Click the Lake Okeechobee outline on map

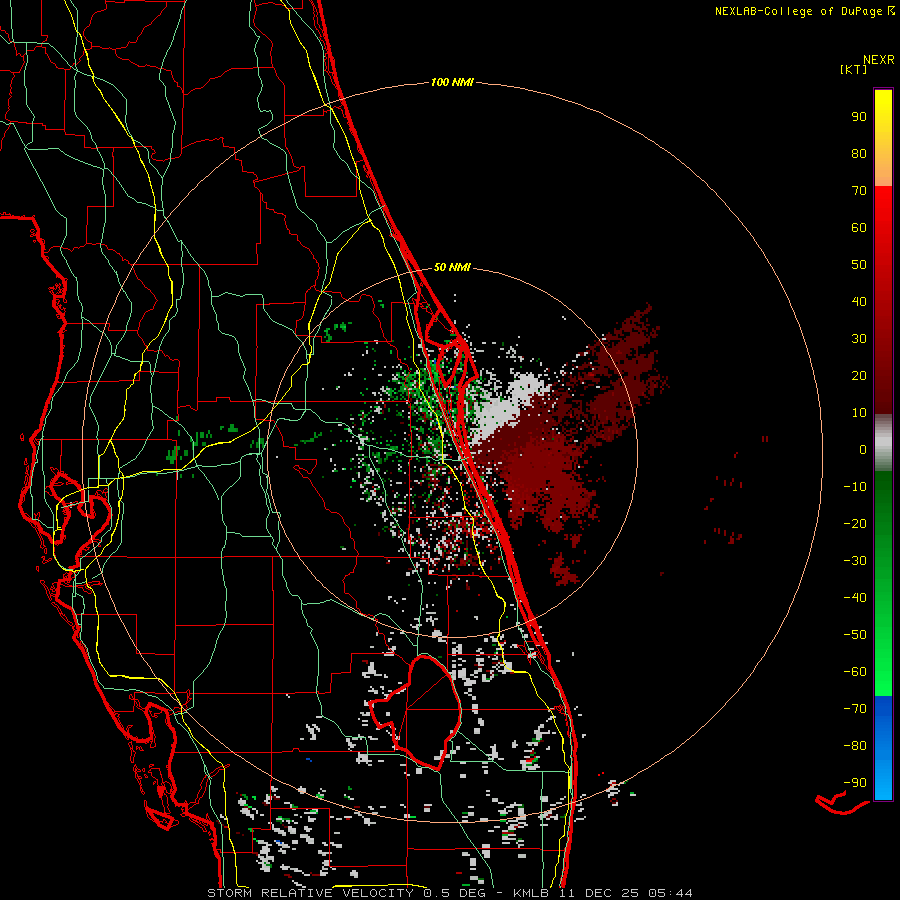(x=414, y=712)
